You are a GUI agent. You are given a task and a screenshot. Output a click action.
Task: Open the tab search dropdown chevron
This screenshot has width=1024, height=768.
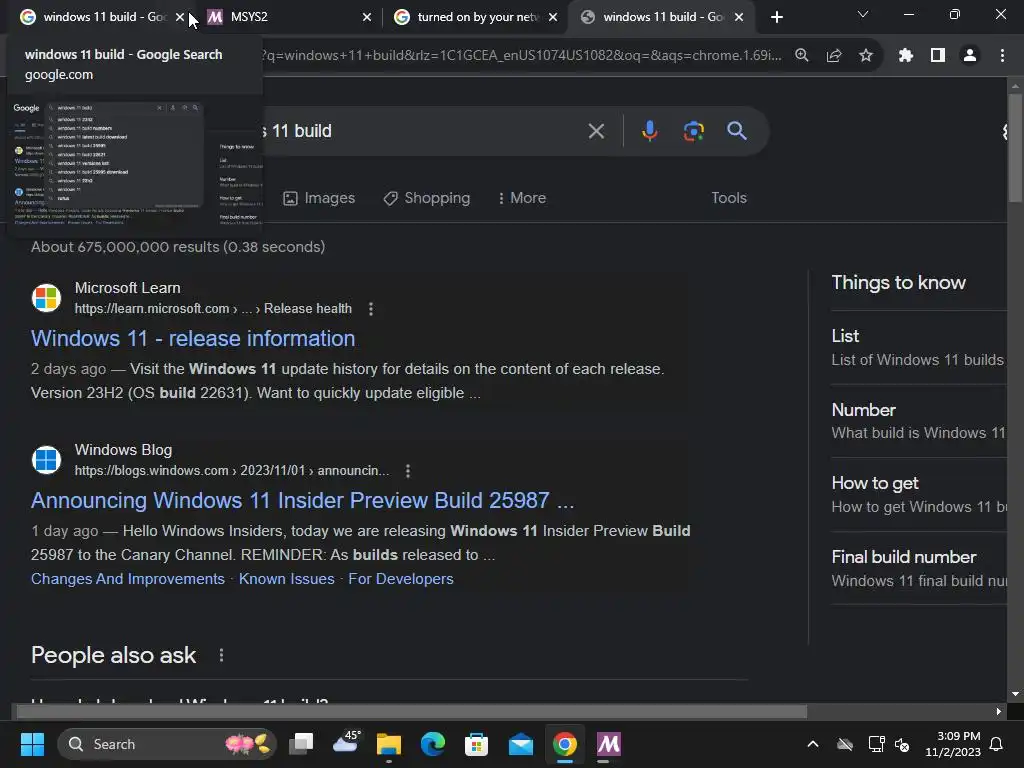[863, 14]
